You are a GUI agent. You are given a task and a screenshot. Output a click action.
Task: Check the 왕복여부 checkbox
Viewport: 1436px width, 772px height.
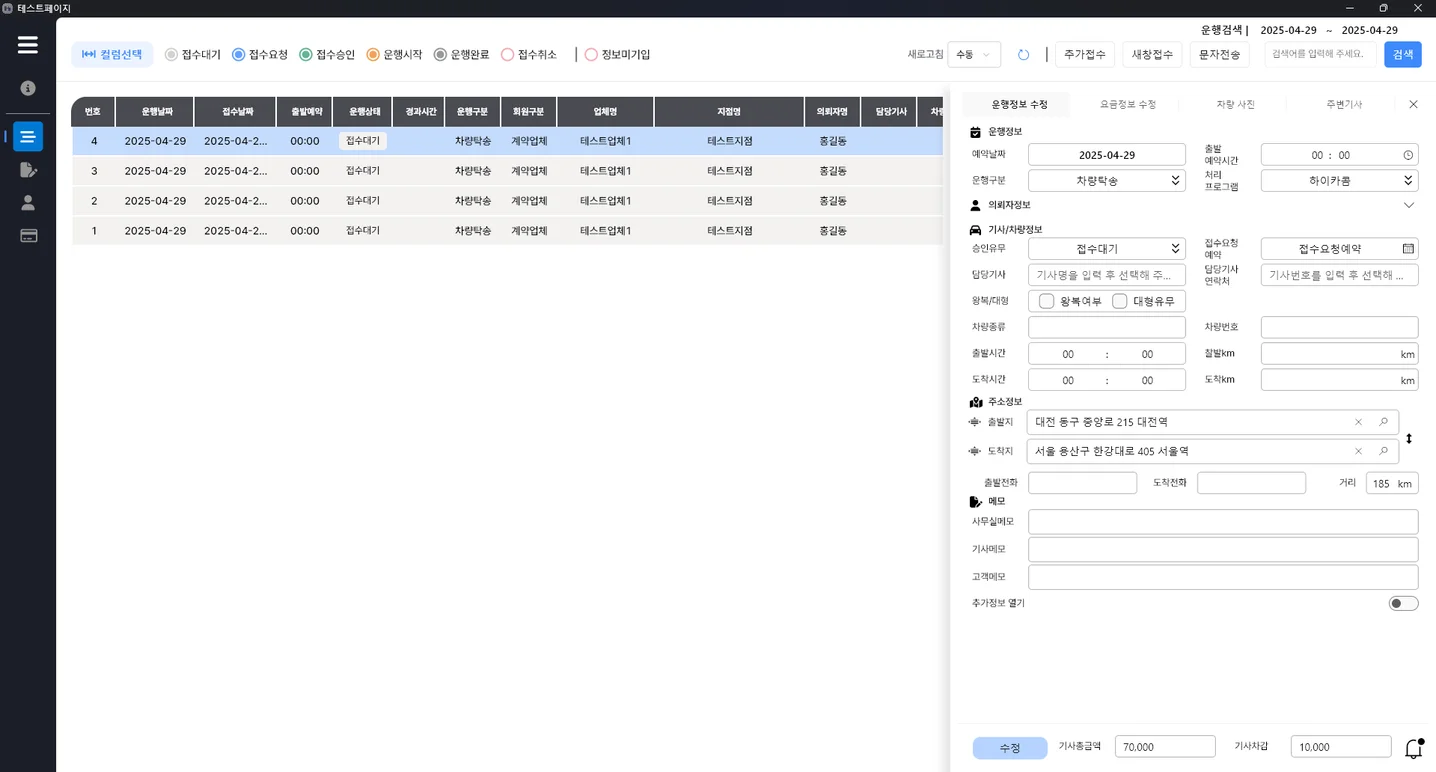[1047, 301]
